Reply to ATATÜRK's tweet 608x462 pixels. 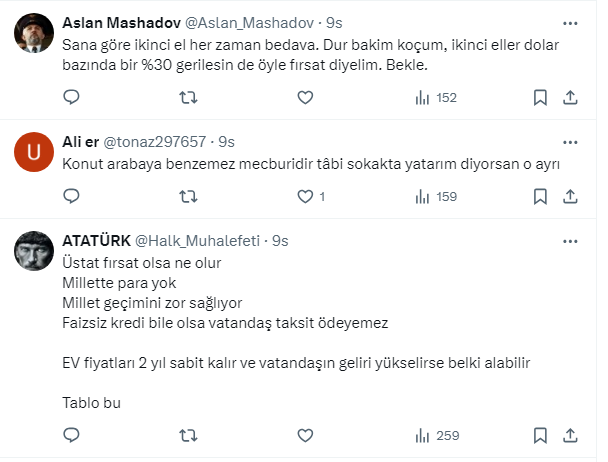(x=71, y=435)
